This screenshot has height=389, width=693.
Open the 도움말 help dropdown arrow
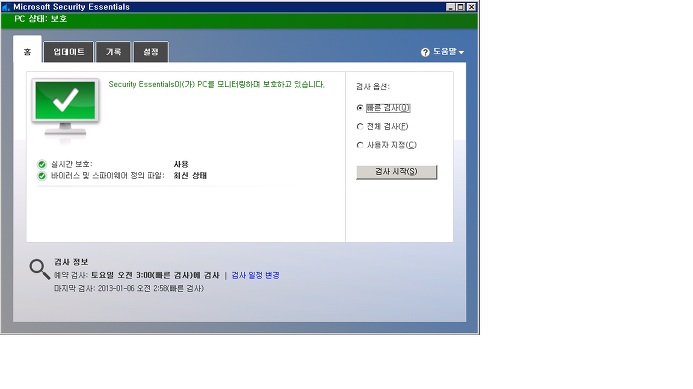click(461, 53)
